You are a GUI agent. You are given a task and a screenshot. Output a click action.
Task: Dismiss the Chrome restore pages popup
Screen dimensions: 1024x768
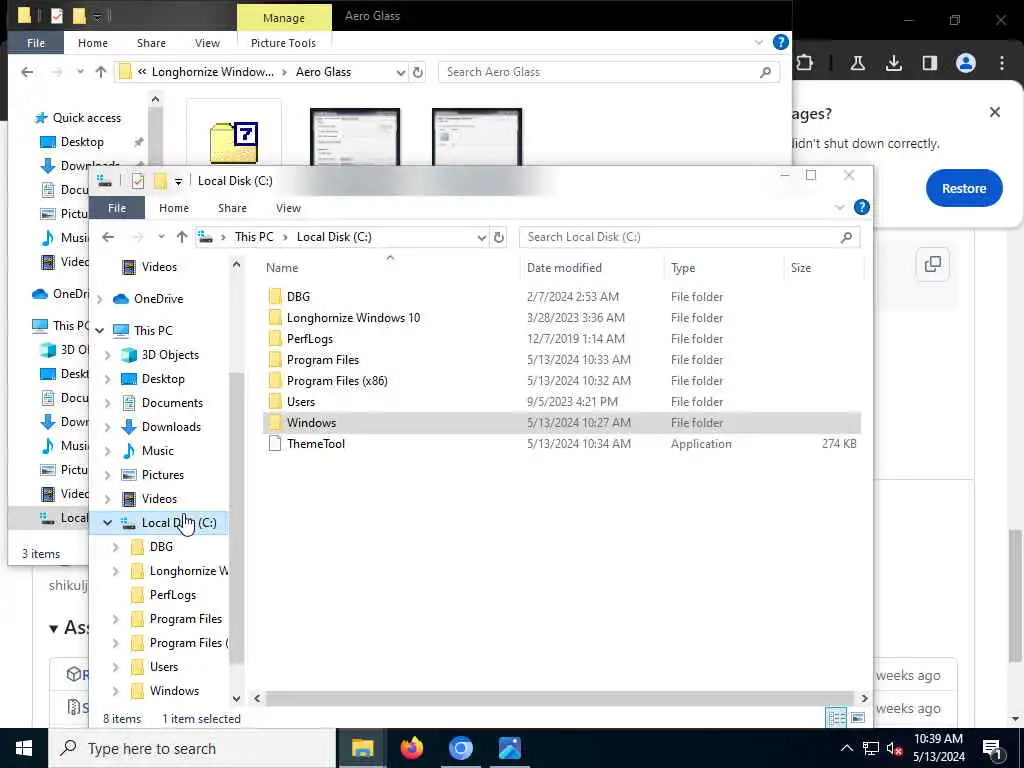pyautogui.click(x=995, y=112)
